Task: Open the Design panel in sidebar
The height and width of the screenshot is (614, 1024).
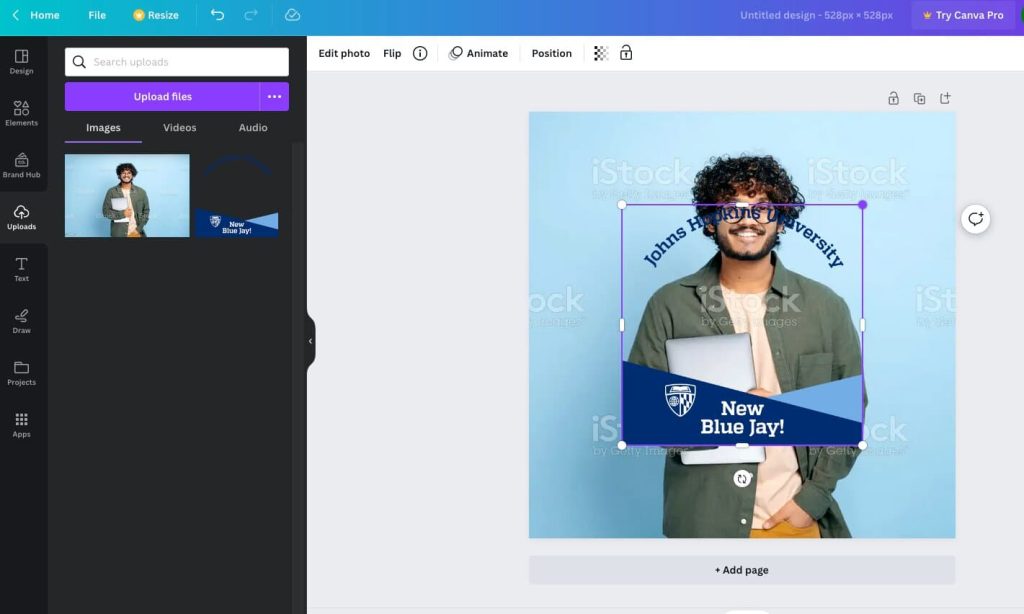Action: coord(22,62)
